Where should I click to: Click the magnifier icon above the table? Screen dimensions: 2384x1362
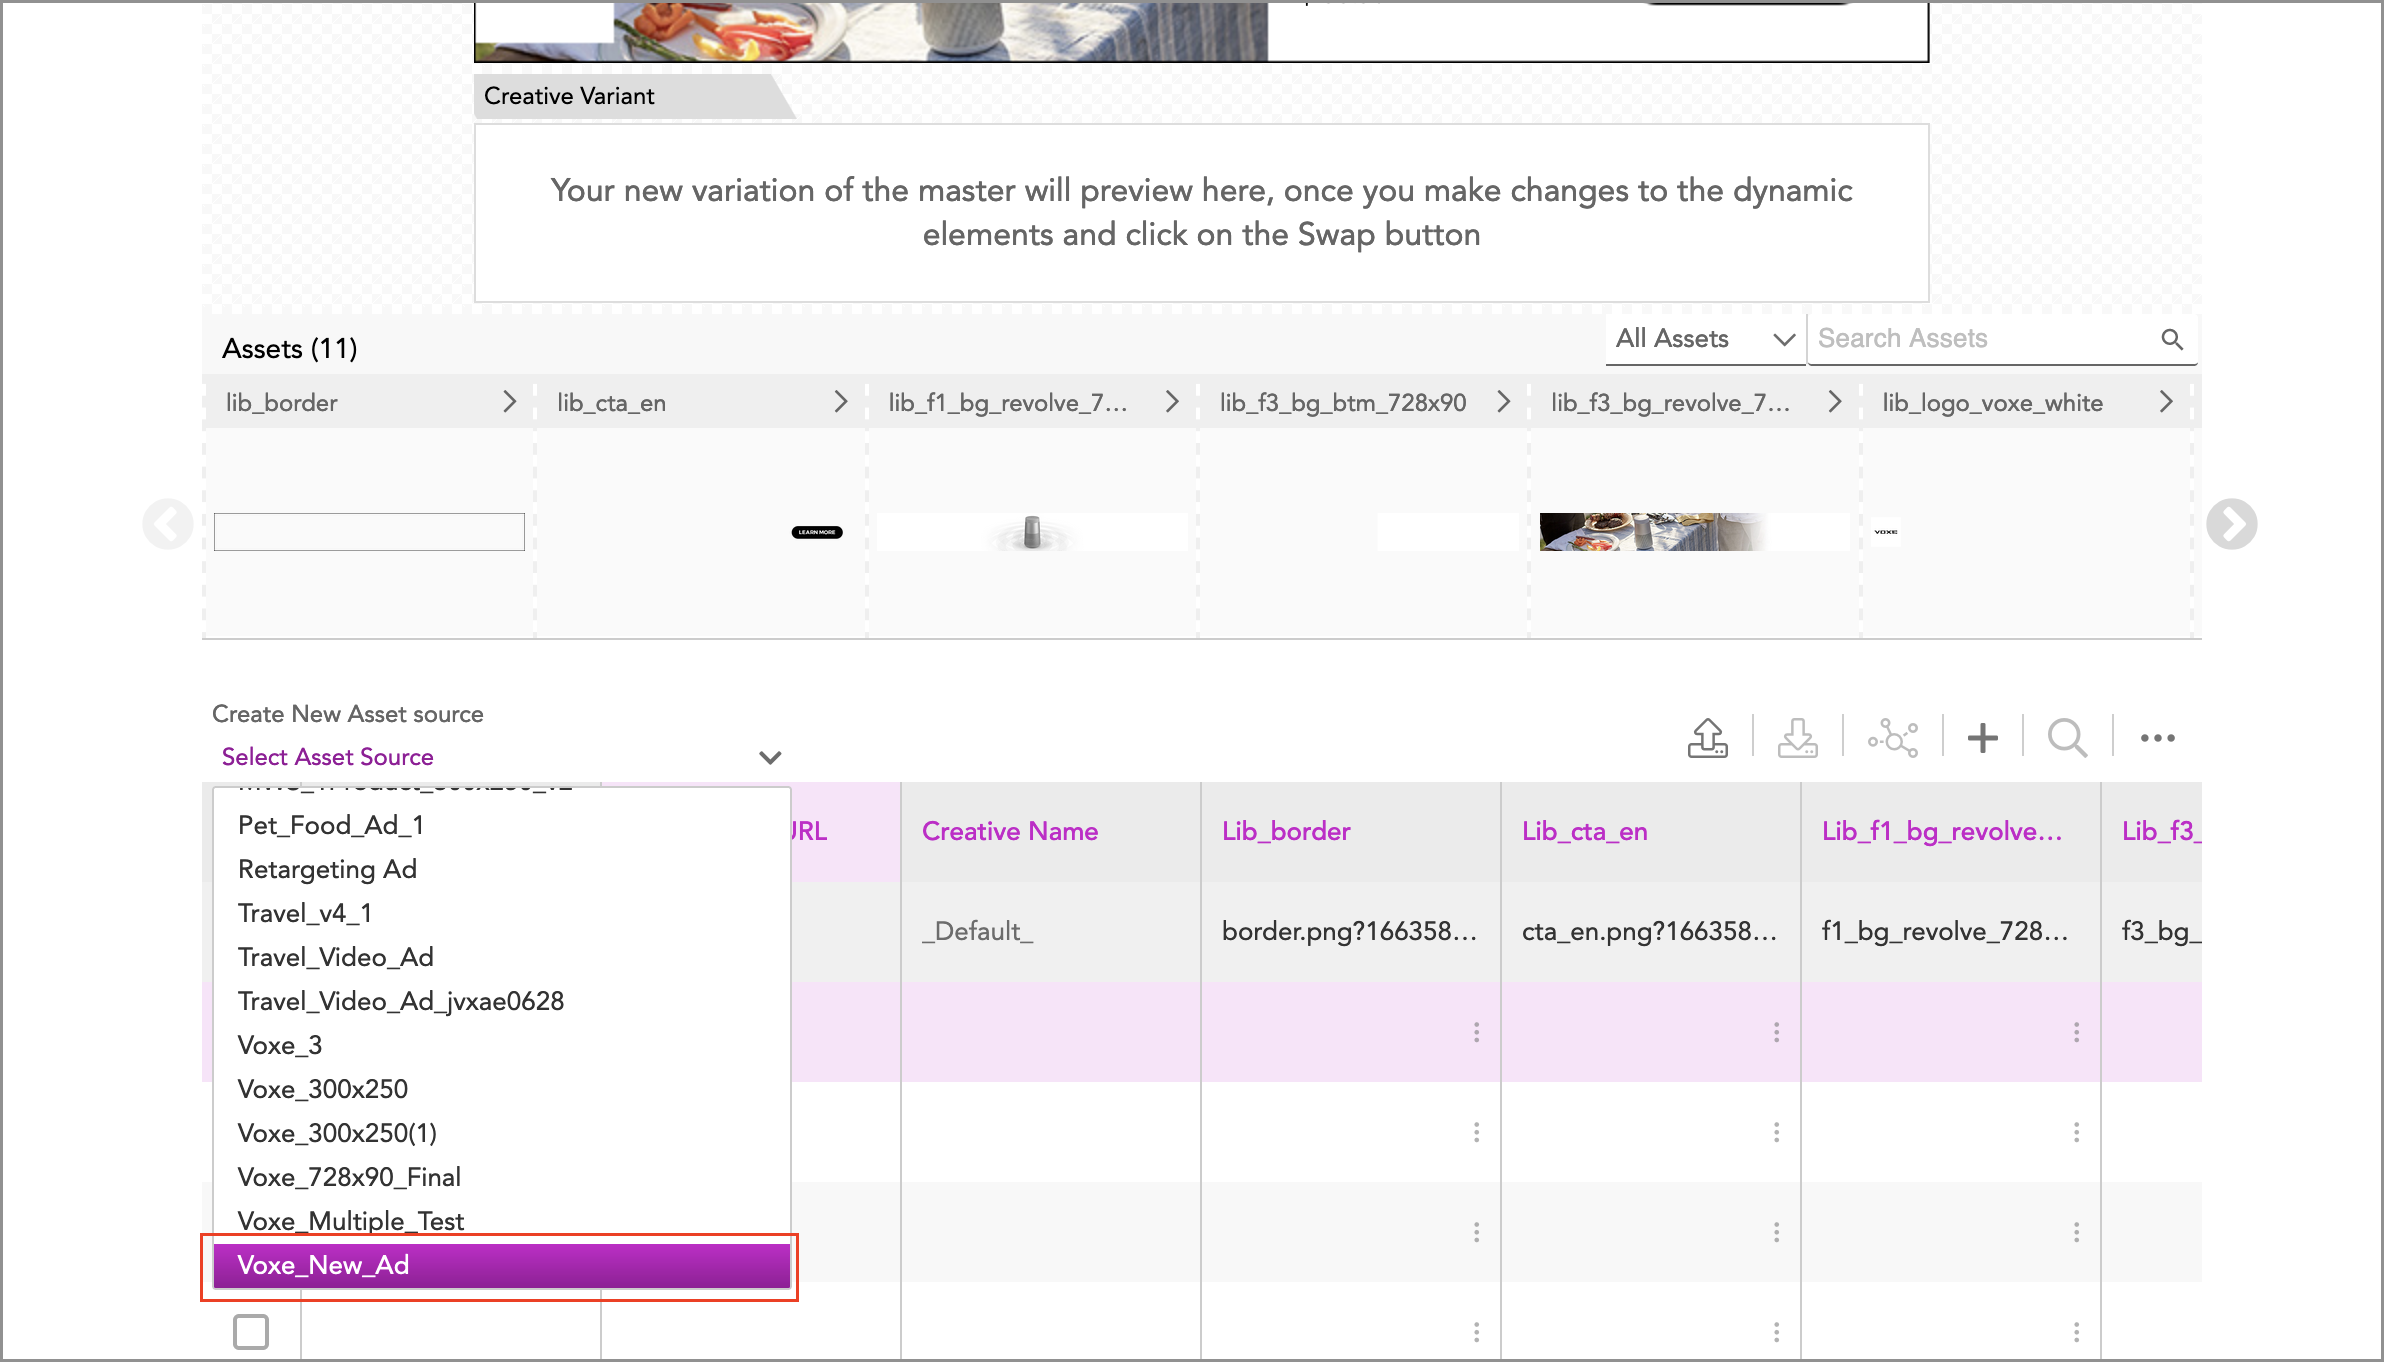tap(2066, 738)
